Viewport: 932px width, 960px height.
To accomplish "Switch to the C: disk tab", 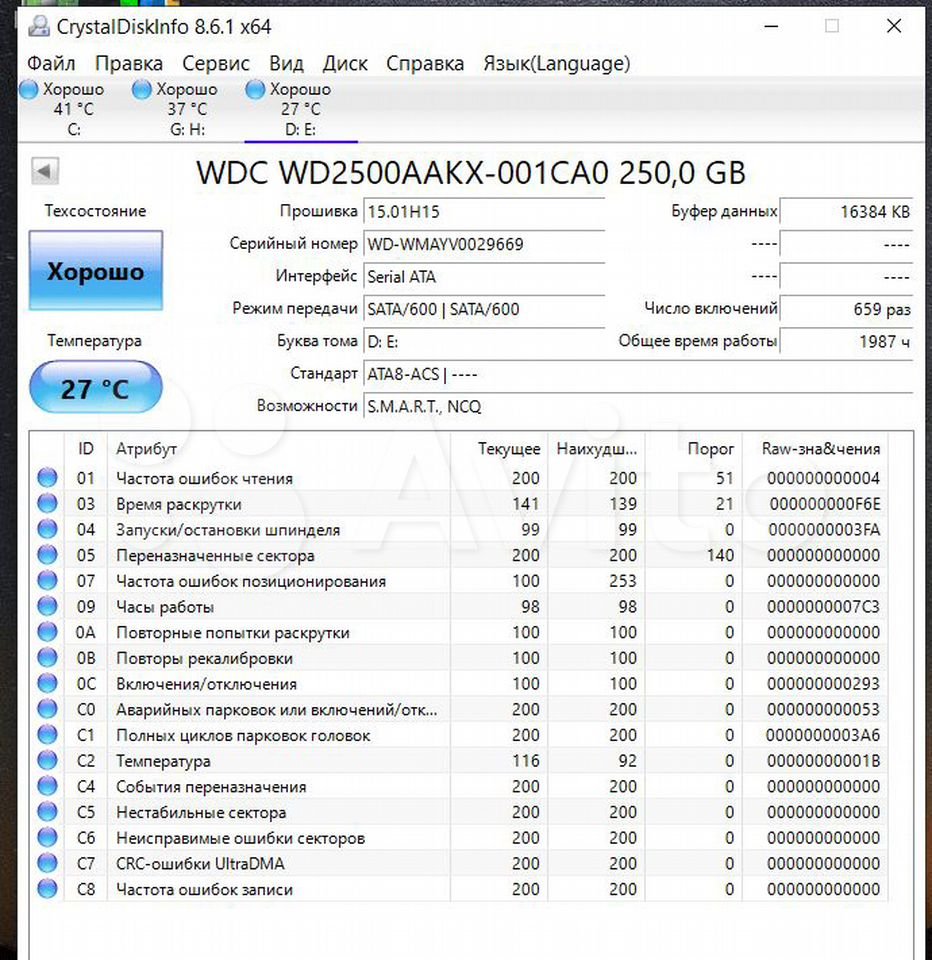I will click(73, 110).
